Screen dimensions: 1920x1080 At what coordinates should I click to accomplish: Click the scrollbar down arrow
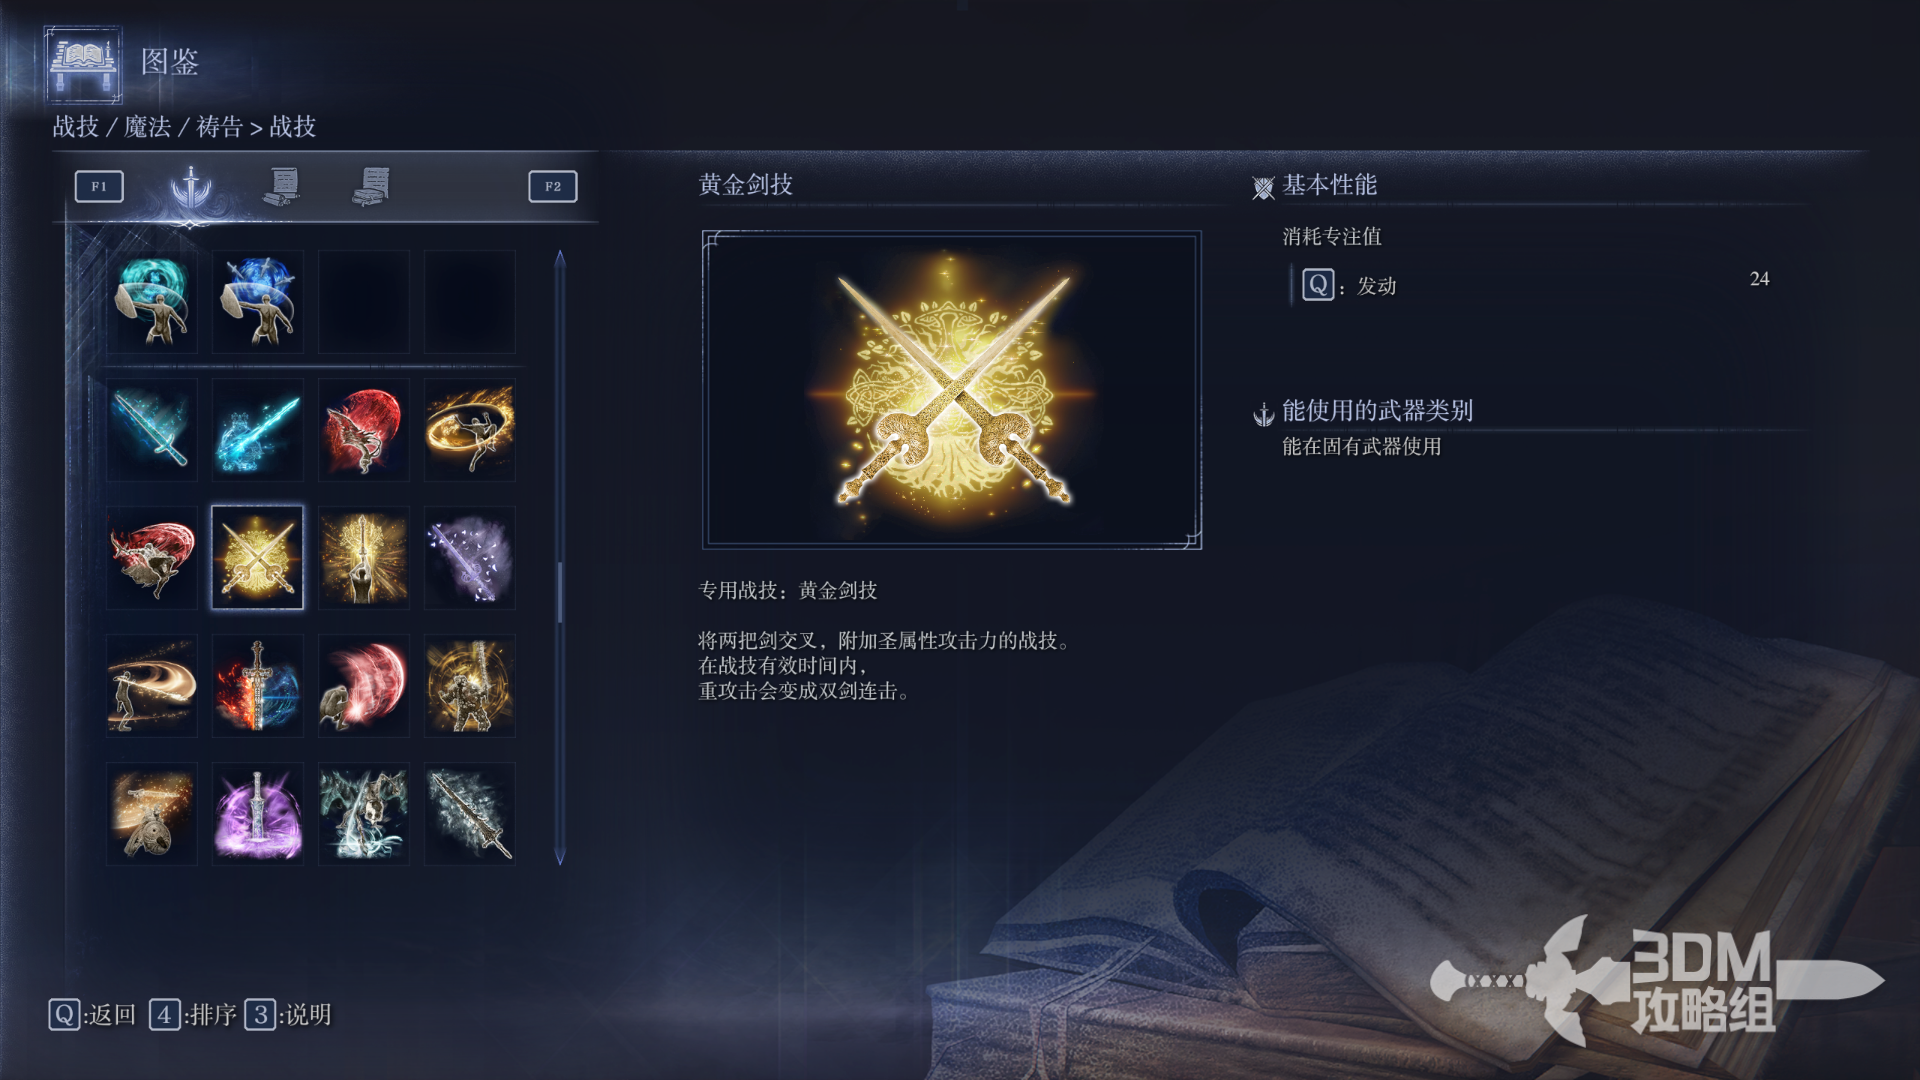(x=560, y=856)
